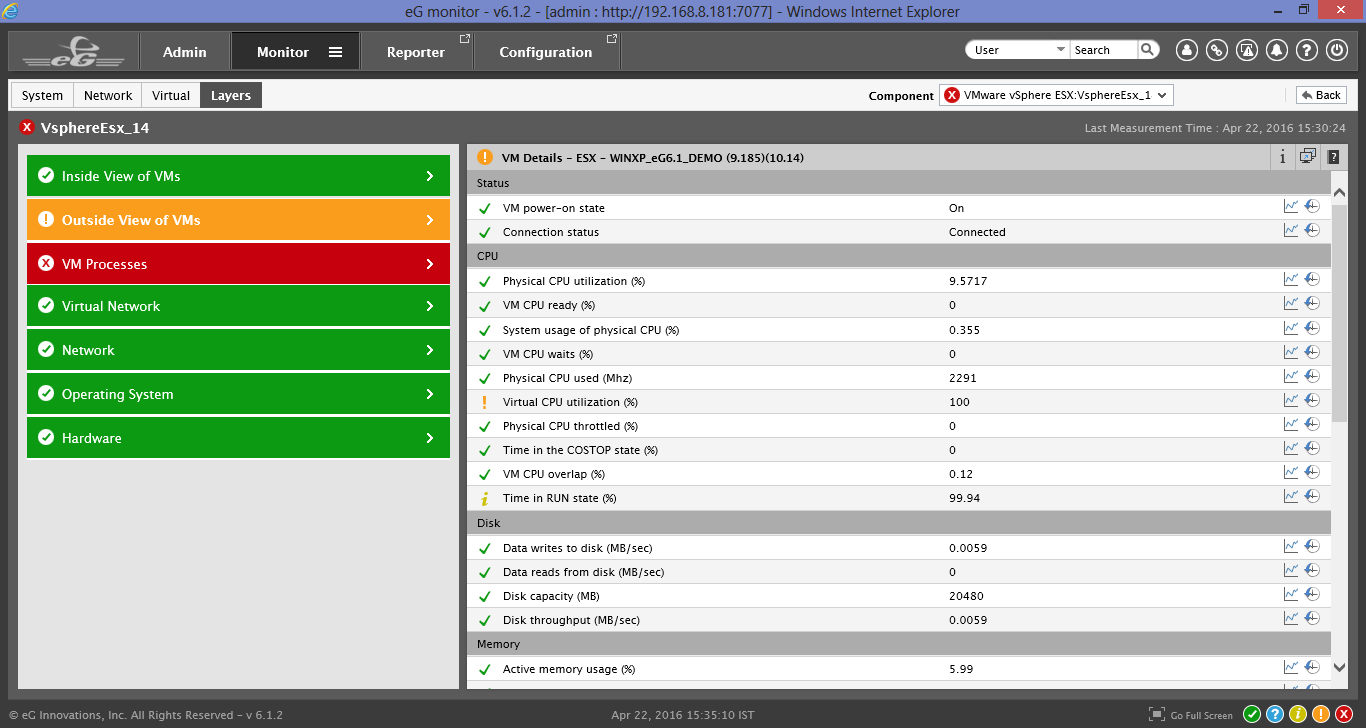Click the info icon in VM Details header

[1283, 157]
